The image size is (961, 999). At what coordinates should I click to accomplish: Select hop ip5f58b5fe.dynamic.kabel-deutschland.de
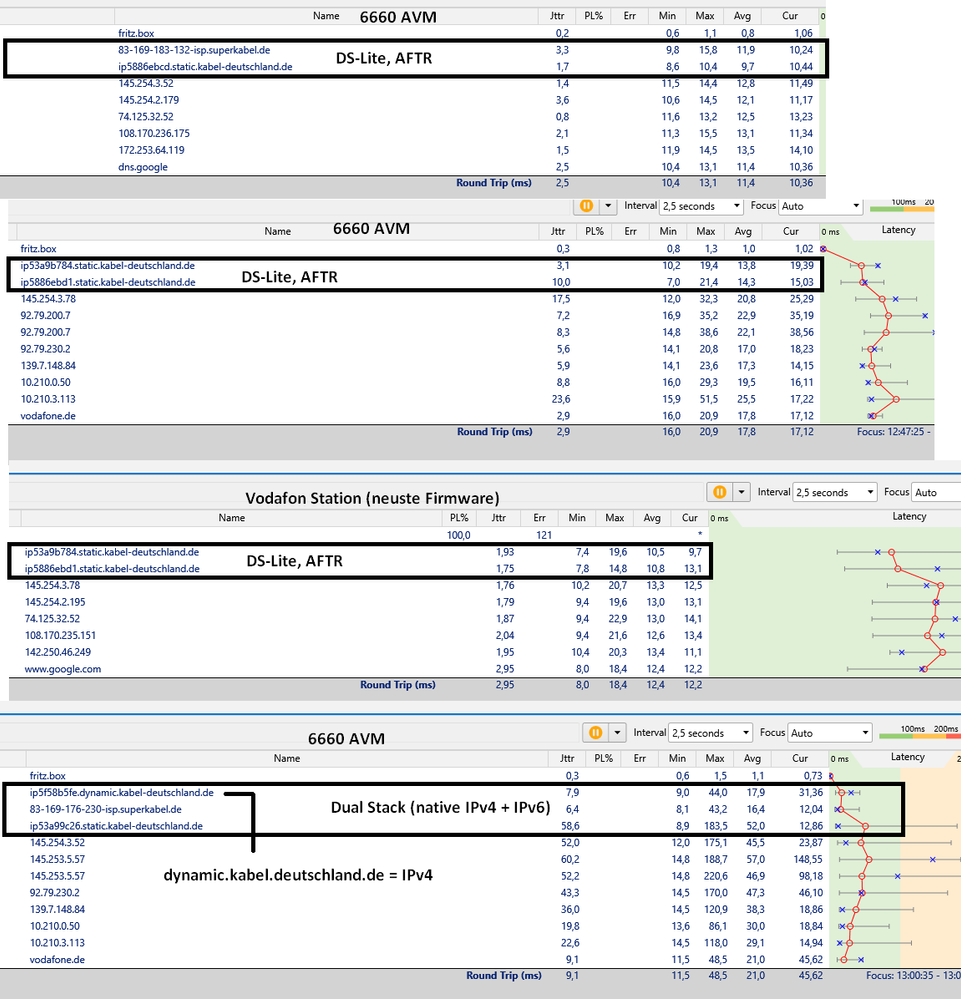(x=121, y=793)
